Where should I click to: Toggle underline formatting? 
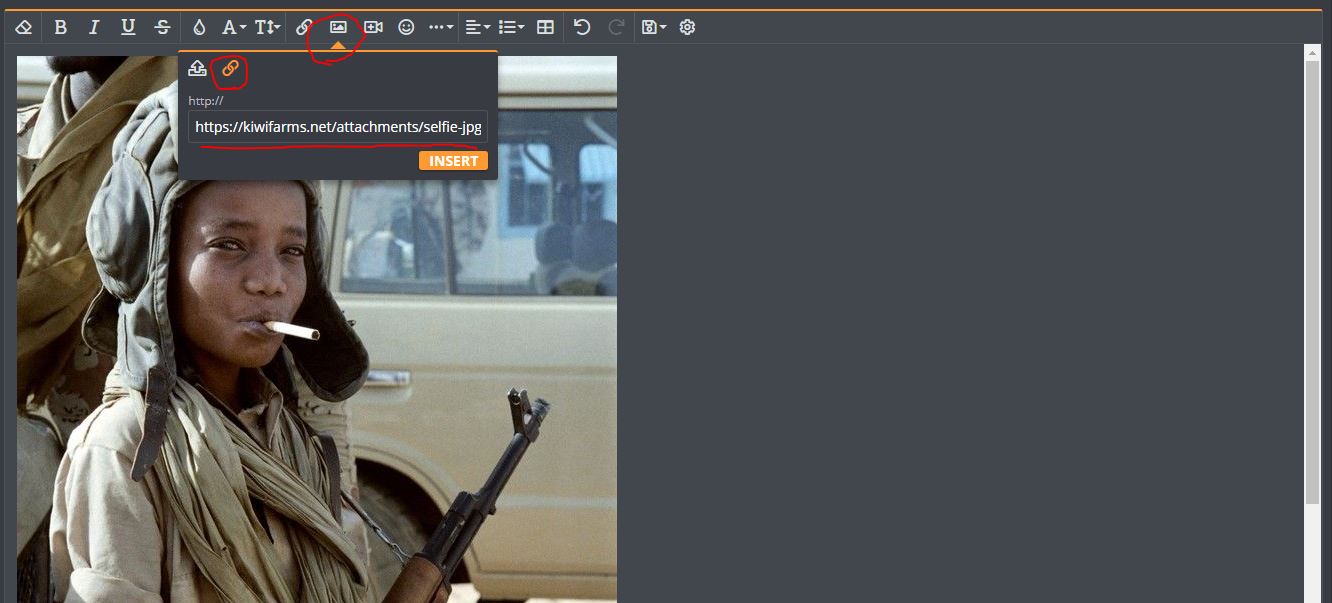pyautogui.click(x=128, y=28)
